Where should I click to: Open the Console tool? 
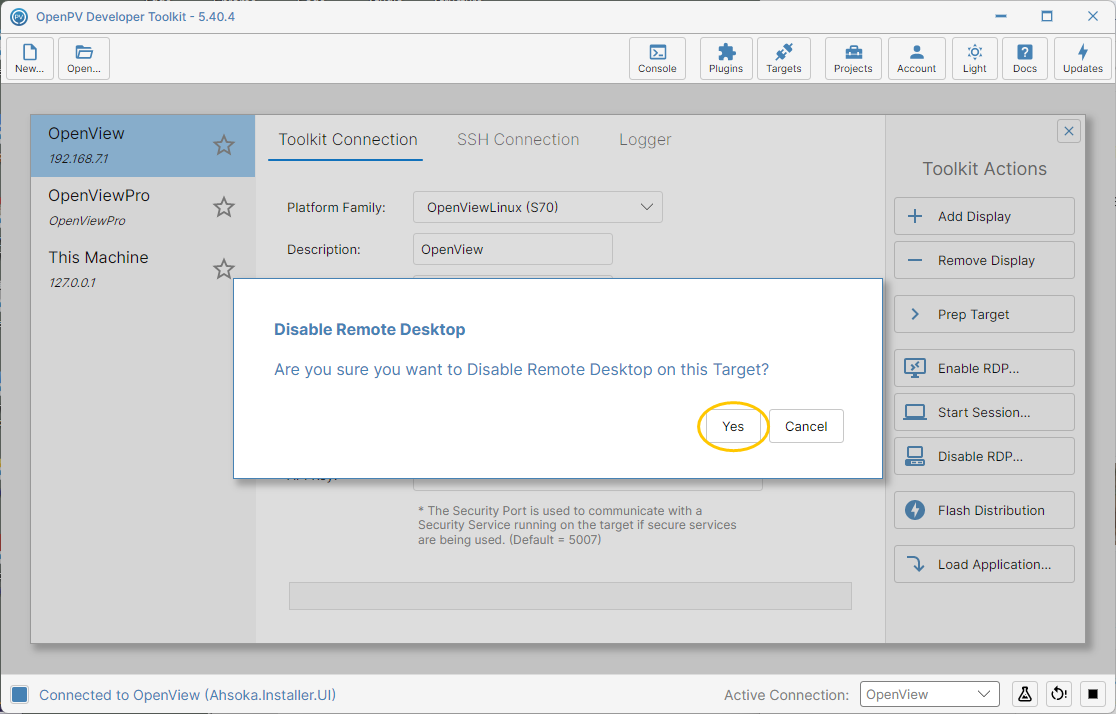(x=657, y=58)
